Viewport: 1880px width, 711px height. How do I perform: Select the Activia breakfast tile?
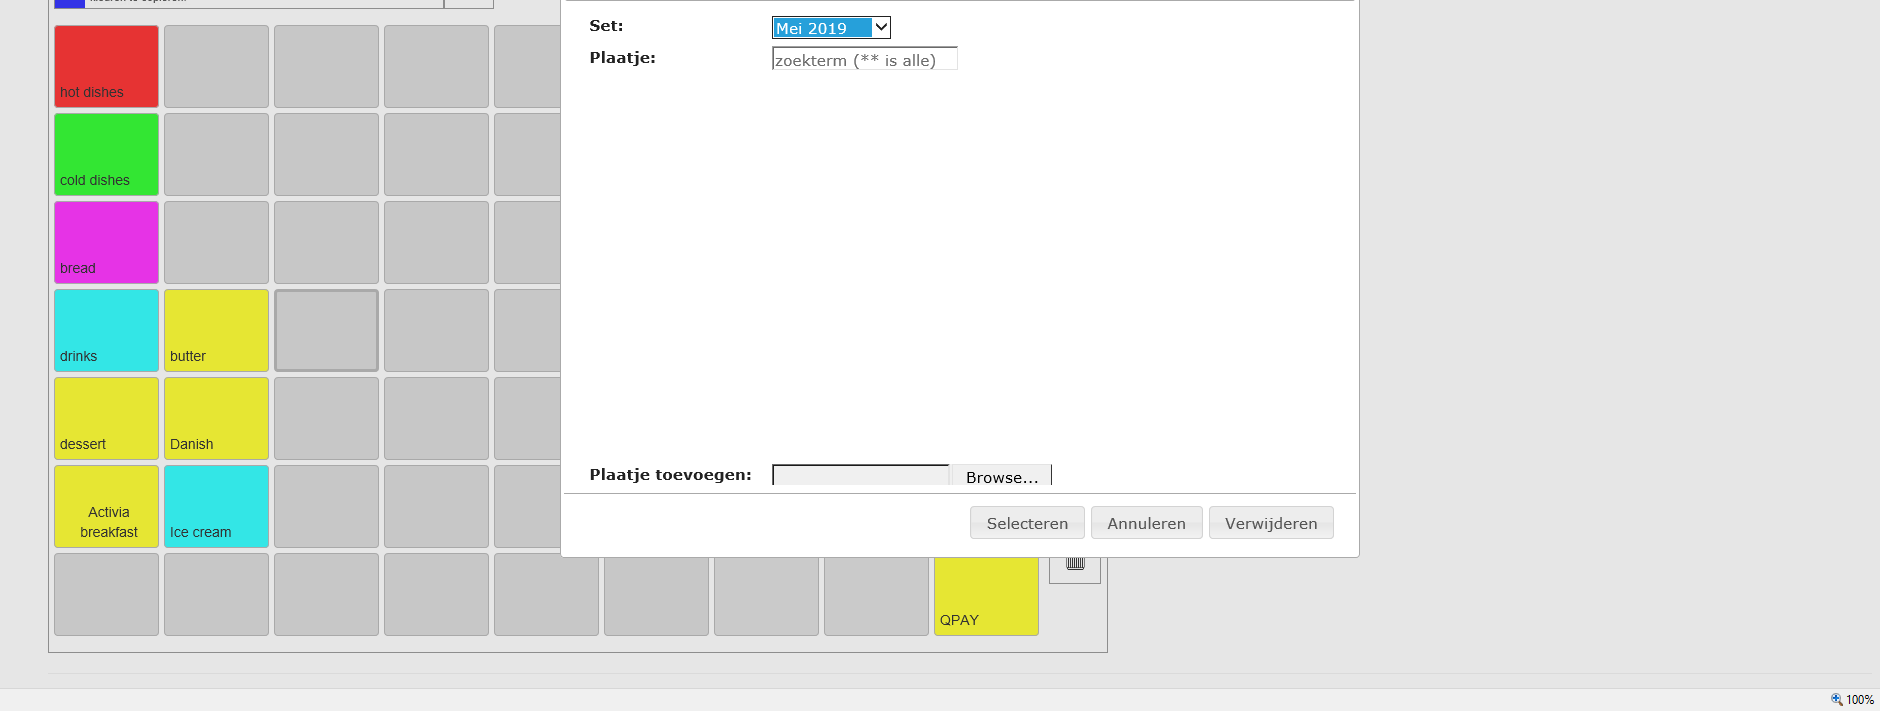tap(106, 506)
